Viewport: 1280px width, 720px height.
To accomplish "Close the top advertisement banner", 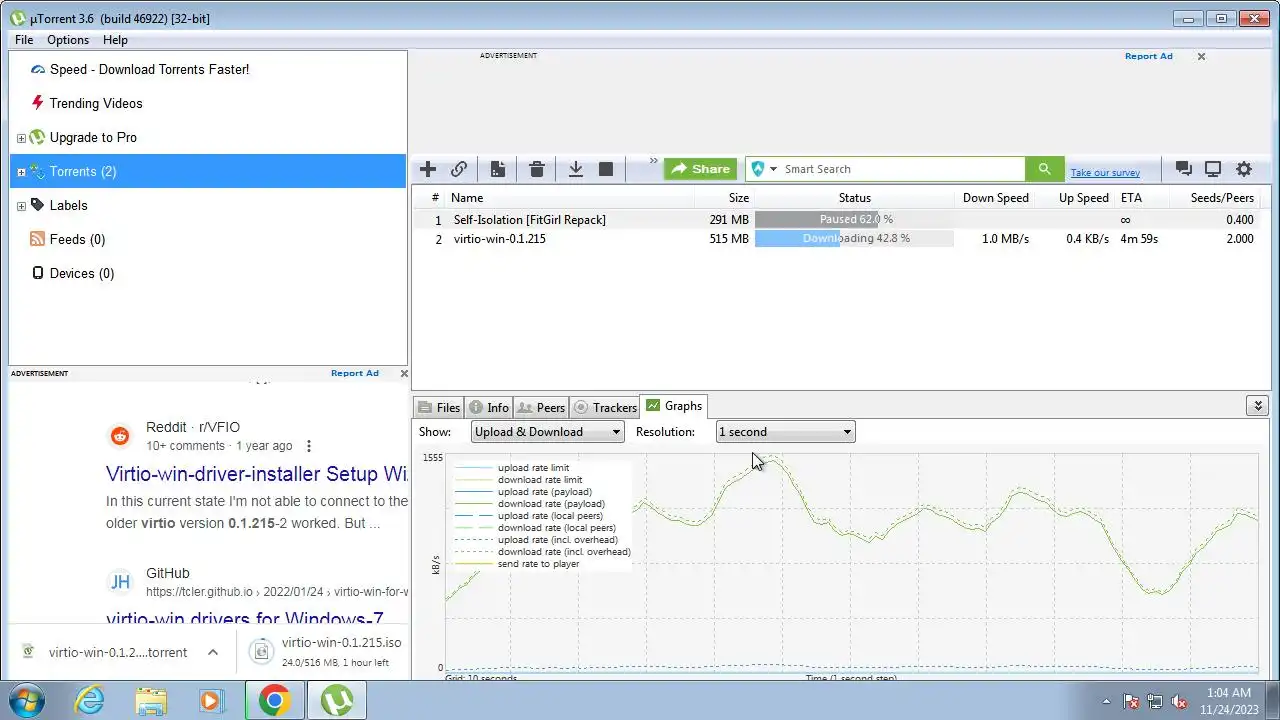I will pos(1201,56).
